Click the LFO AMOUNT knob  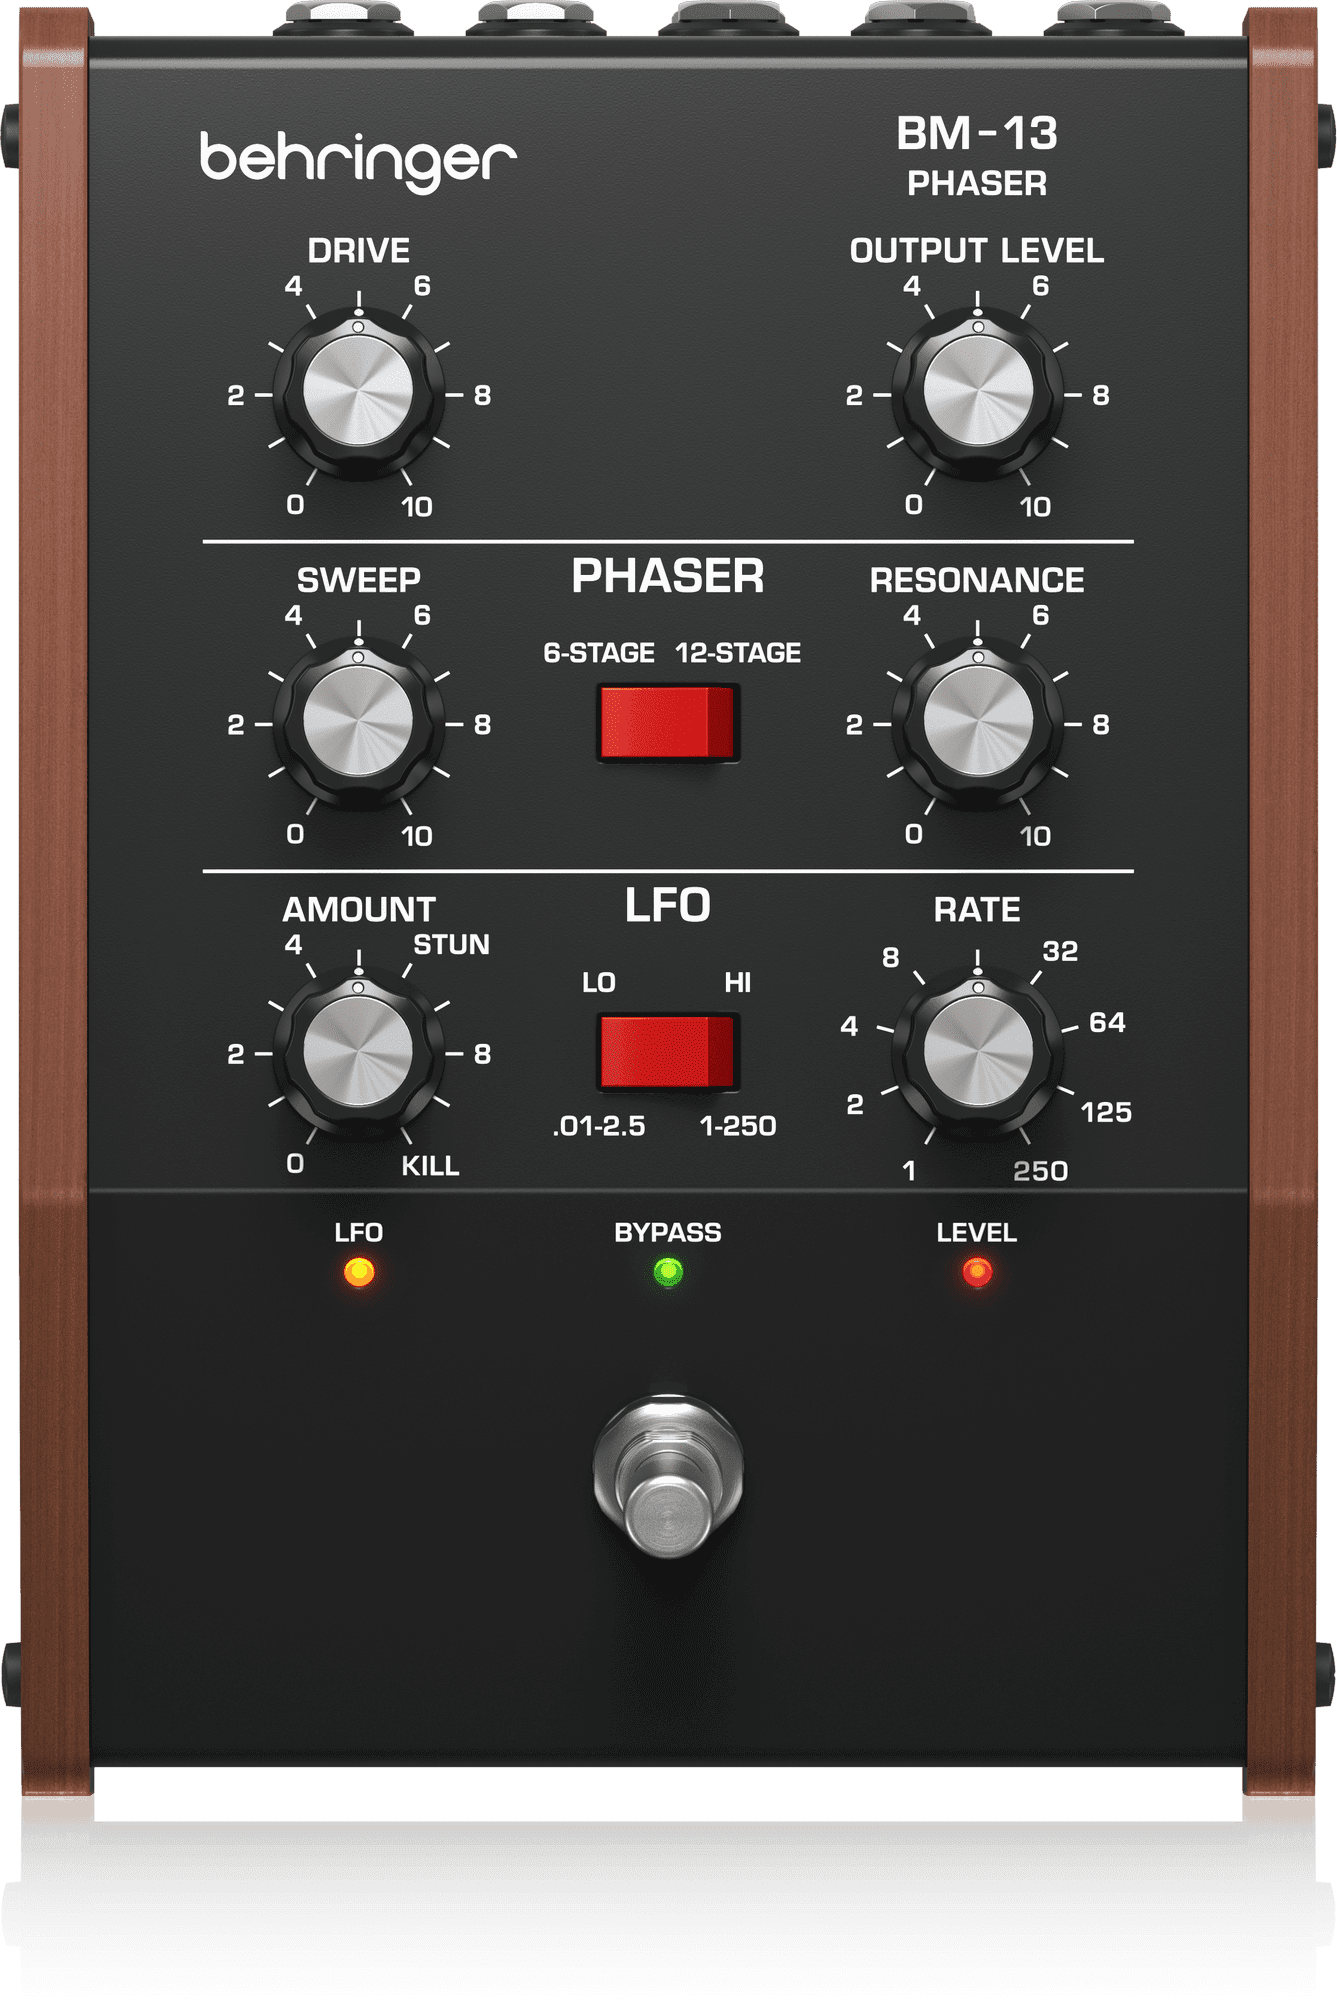point(358,1052)
